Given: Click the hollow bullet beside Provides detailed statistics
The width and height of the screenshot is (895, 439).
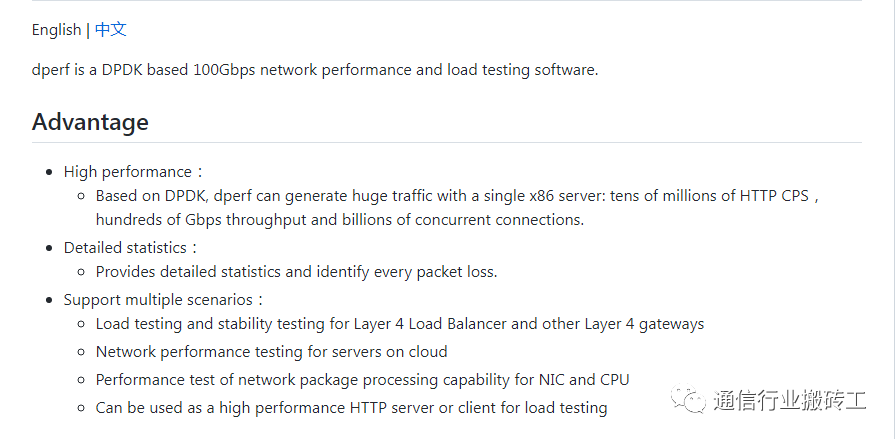Looking at the screenshot, I should 81,272.
